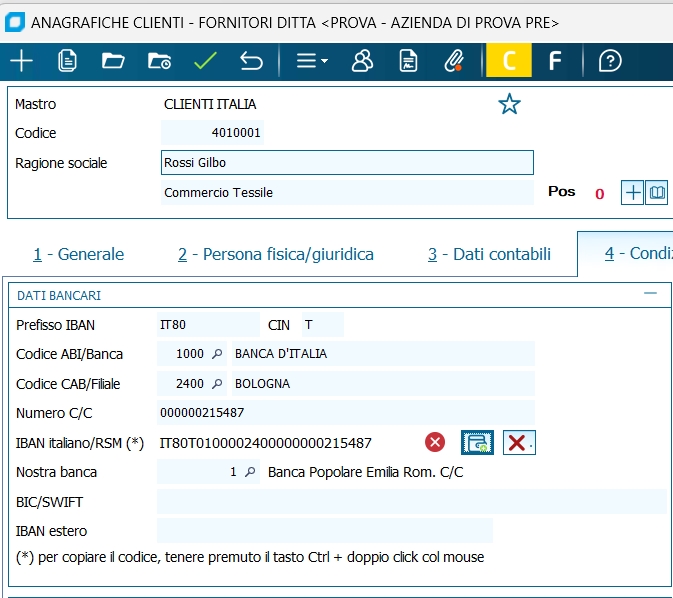The width and height of the screenshot is (673, 598).
Task: Click the red error circle next to IBAN
Action: [435, 442]
